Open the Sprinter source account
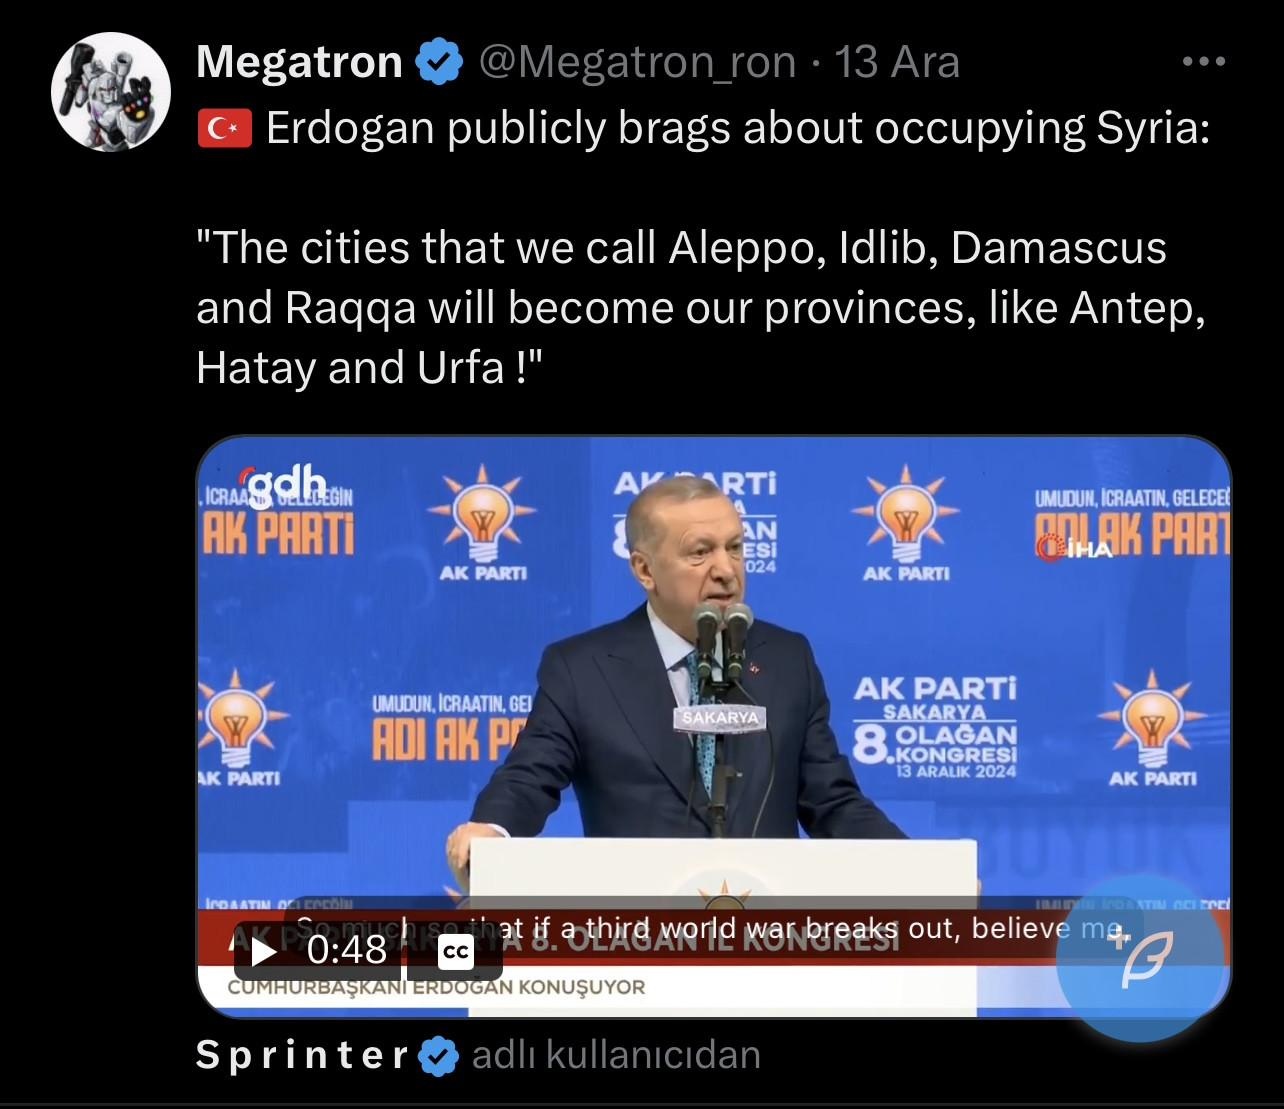Viewport: 1284px width, 1109px height. point(302,1055)
